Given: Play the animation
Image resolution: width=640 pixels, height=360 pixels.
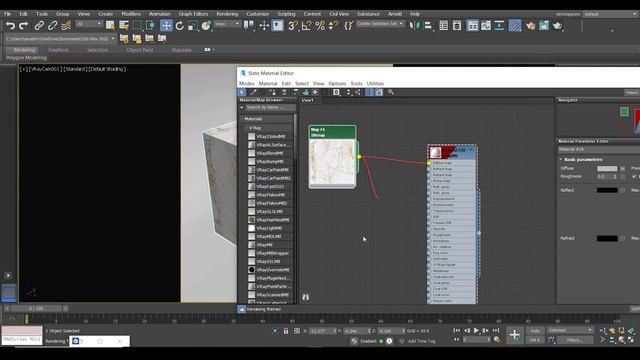Looking at the screenshot, I should point(476,330).
